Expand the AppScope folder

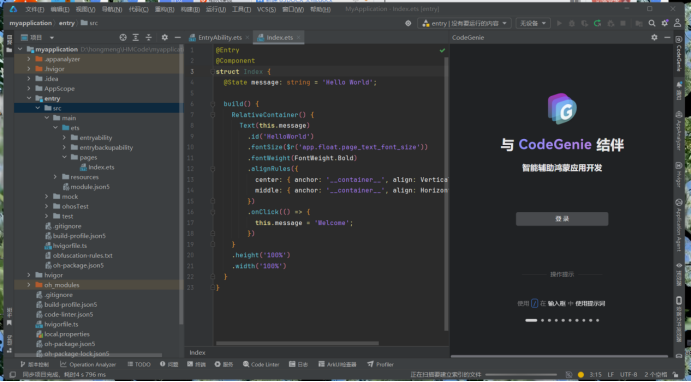[x=29, y=89]
